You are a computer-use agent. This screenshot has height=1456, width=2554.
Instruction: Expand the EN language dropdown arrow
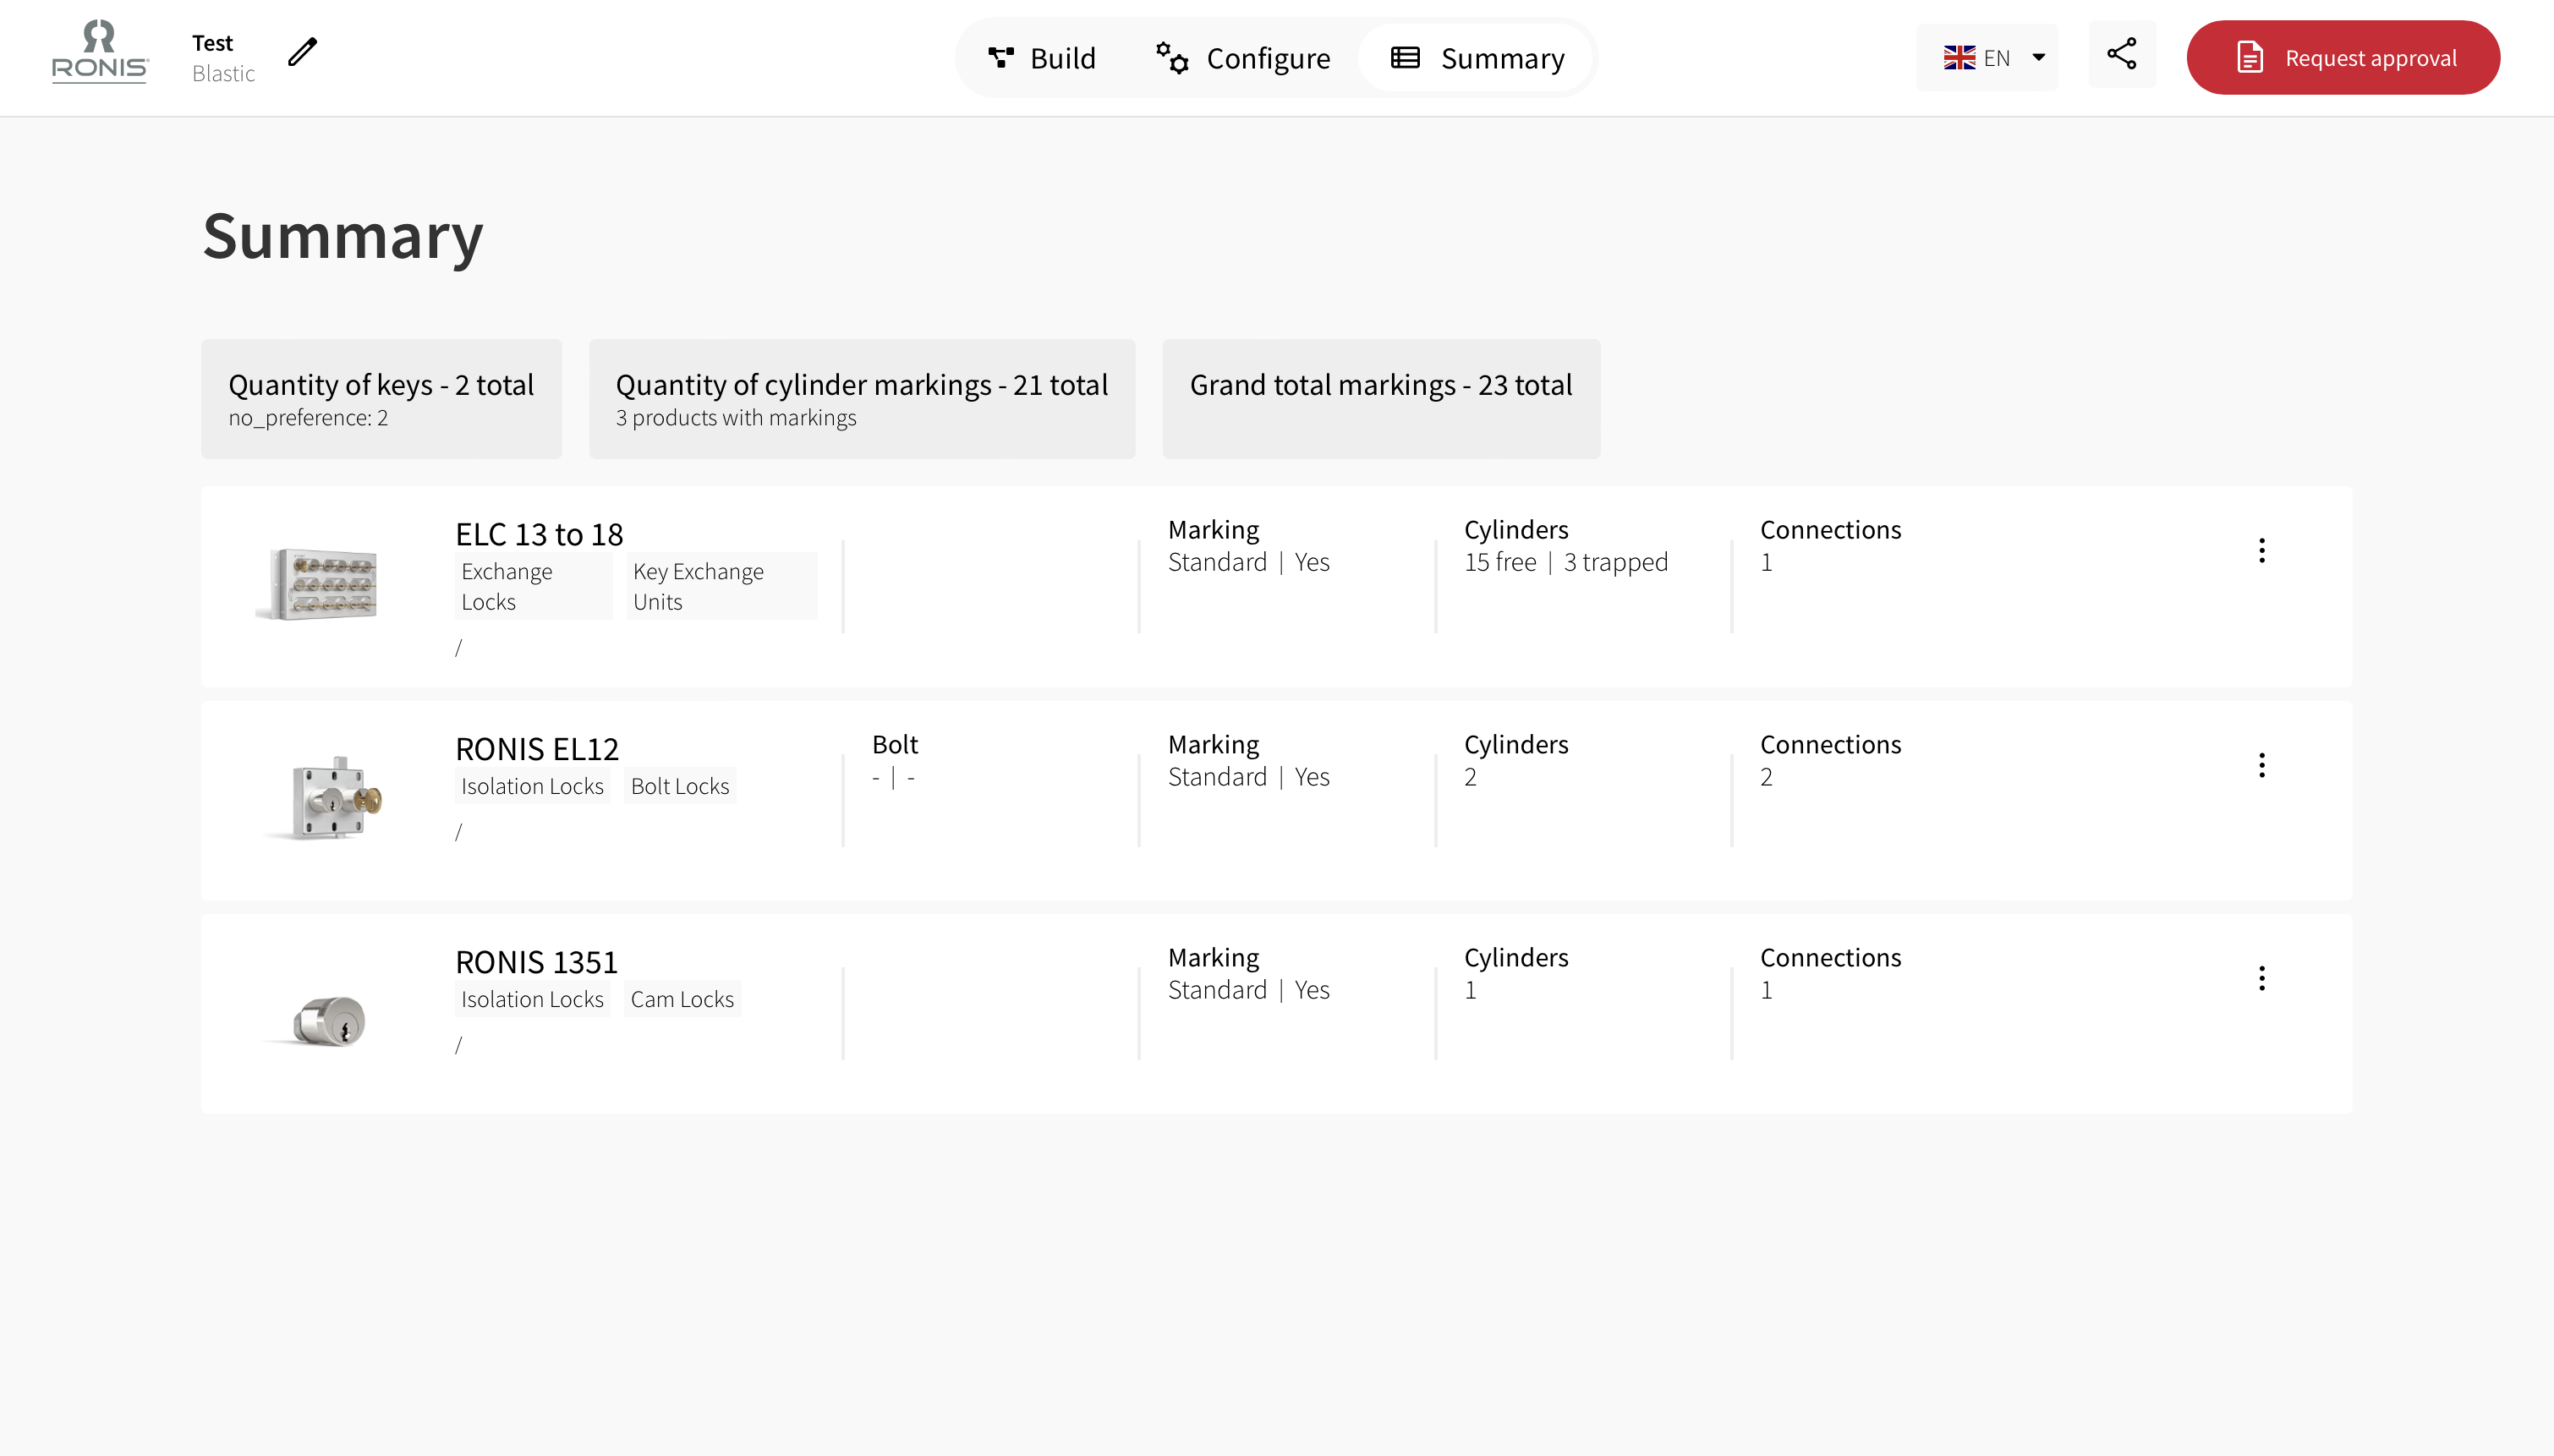point(2038,58)
